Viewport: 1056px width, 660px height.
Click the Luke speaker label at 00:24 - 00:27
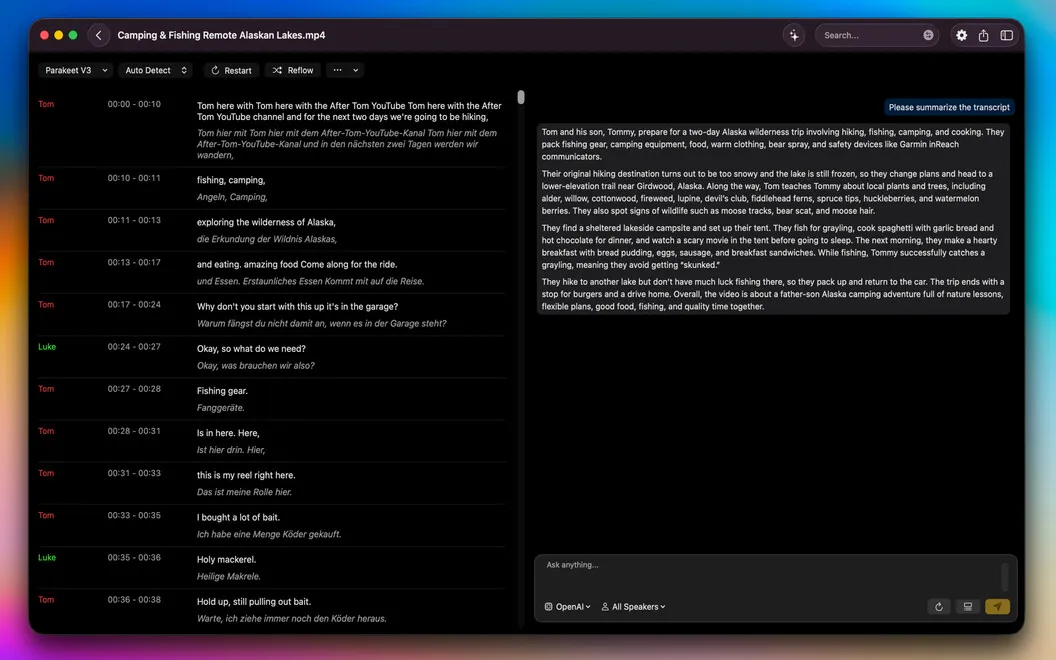click(x=47, y=347)
